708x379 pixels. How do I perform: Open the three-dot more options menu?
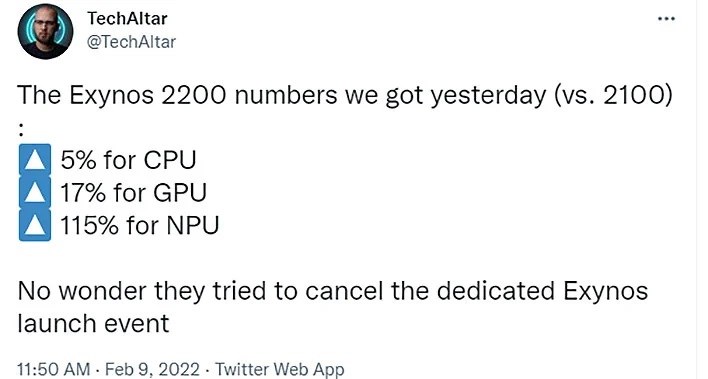(666, 19)
